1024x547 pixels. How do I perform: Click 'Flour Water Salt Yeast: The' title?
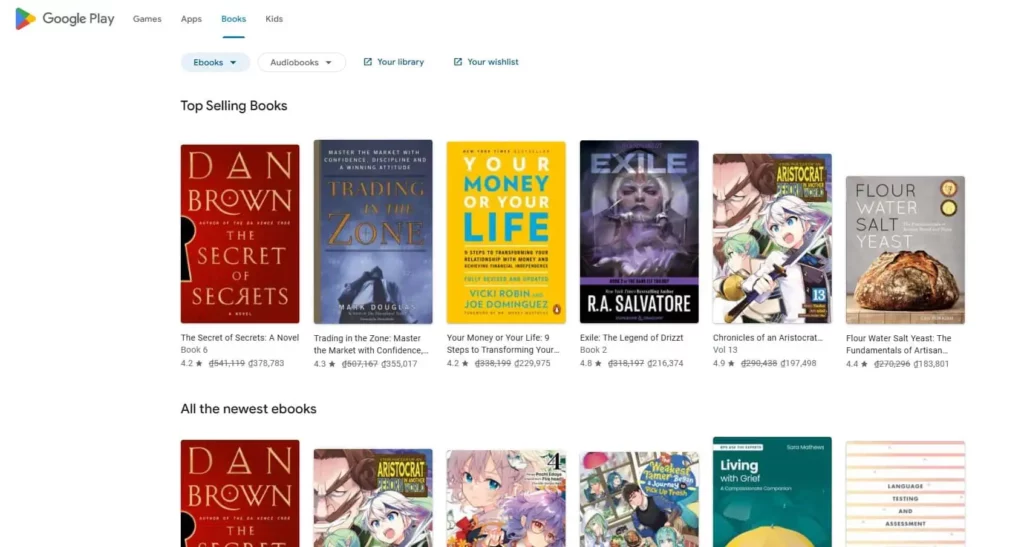(899, 338)
